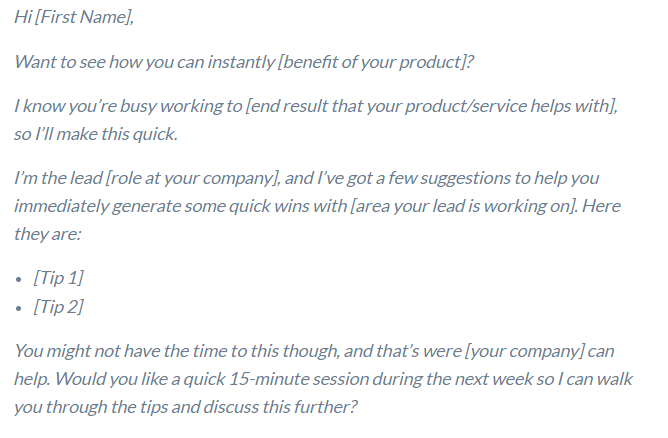Click the '[your company]' placeholder
The image size is (668, 438).
(x=524, y=351)
